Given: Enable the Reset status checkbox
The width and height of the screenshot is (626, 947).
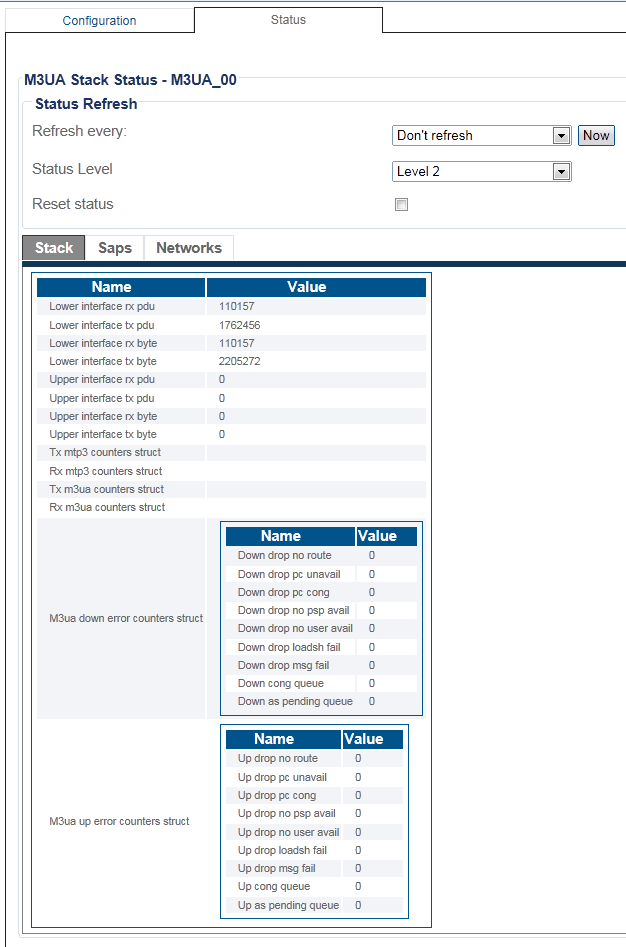Looking at the screenshot, I should point(402,205).
